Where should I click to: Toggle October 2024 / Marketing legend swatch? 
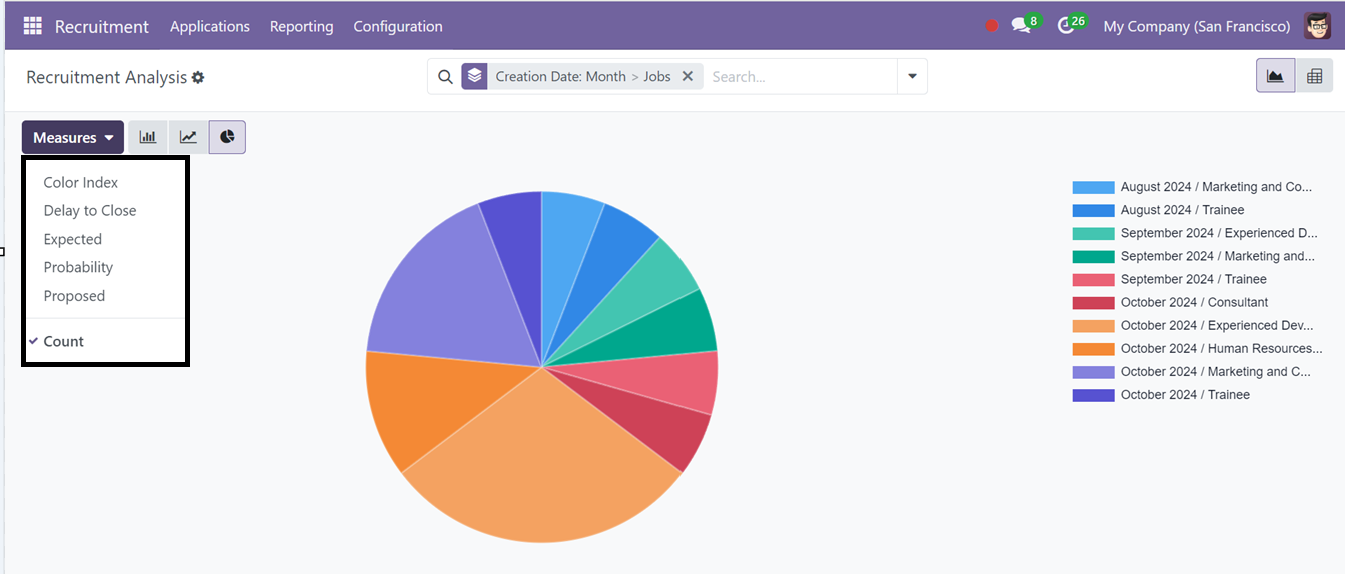(x=1093, y=371)
